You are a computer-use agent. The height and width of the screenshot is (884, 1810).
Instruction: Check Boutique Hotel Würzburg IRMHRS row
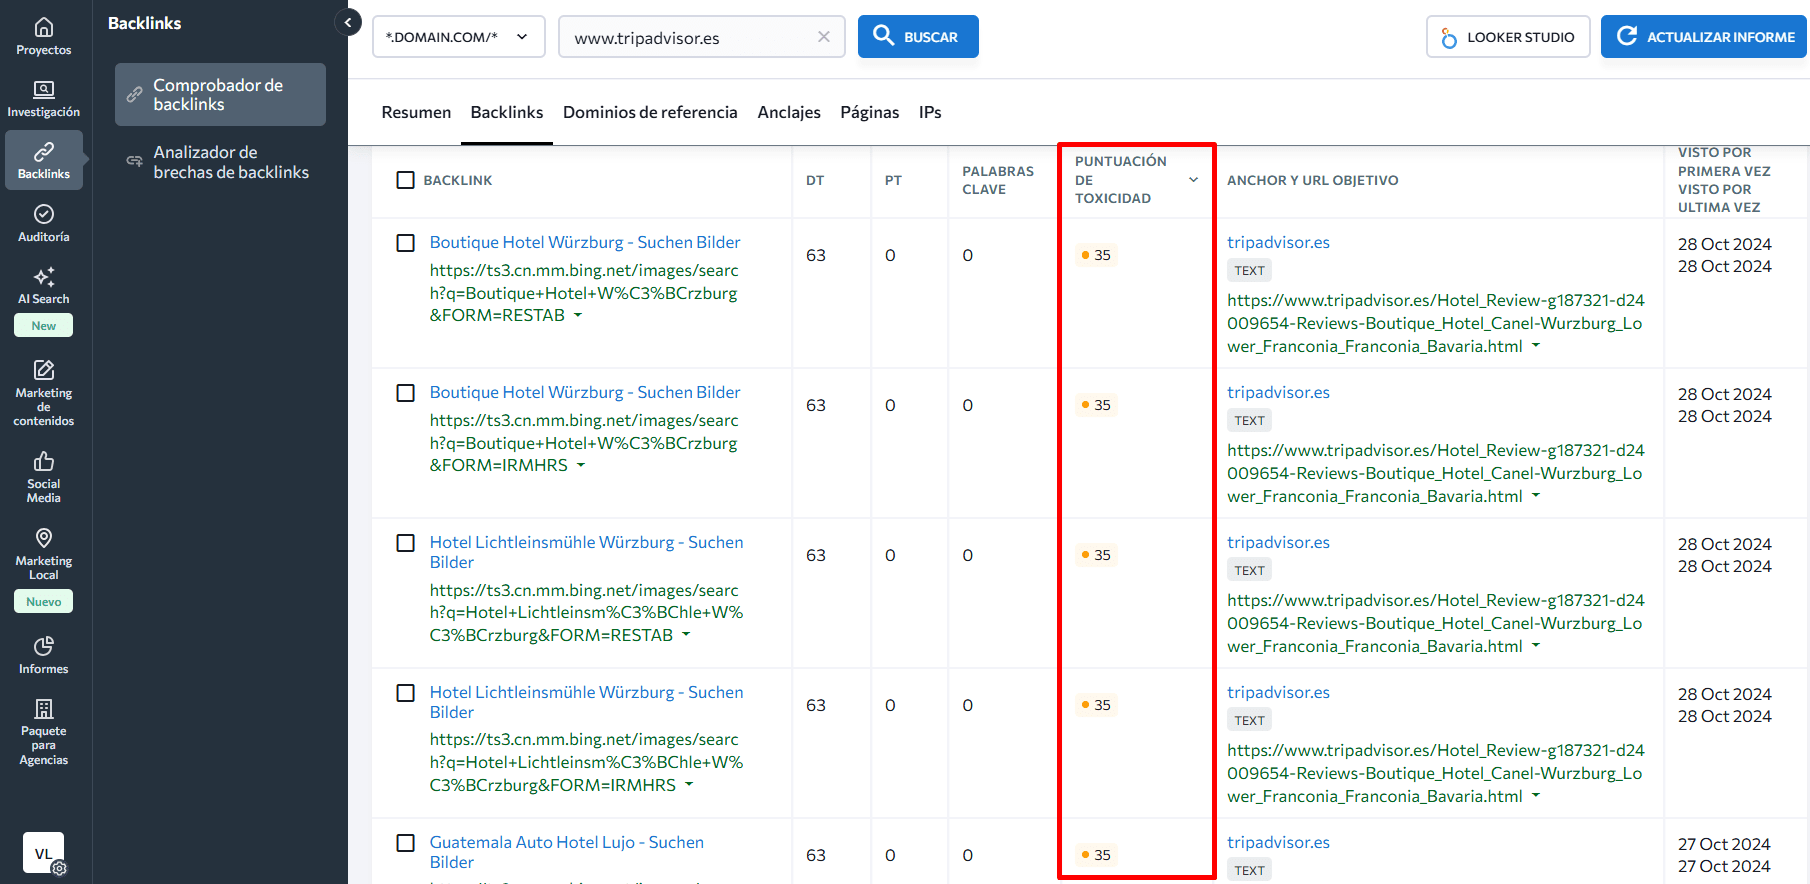pyautogui.click(x=405, y=393)
